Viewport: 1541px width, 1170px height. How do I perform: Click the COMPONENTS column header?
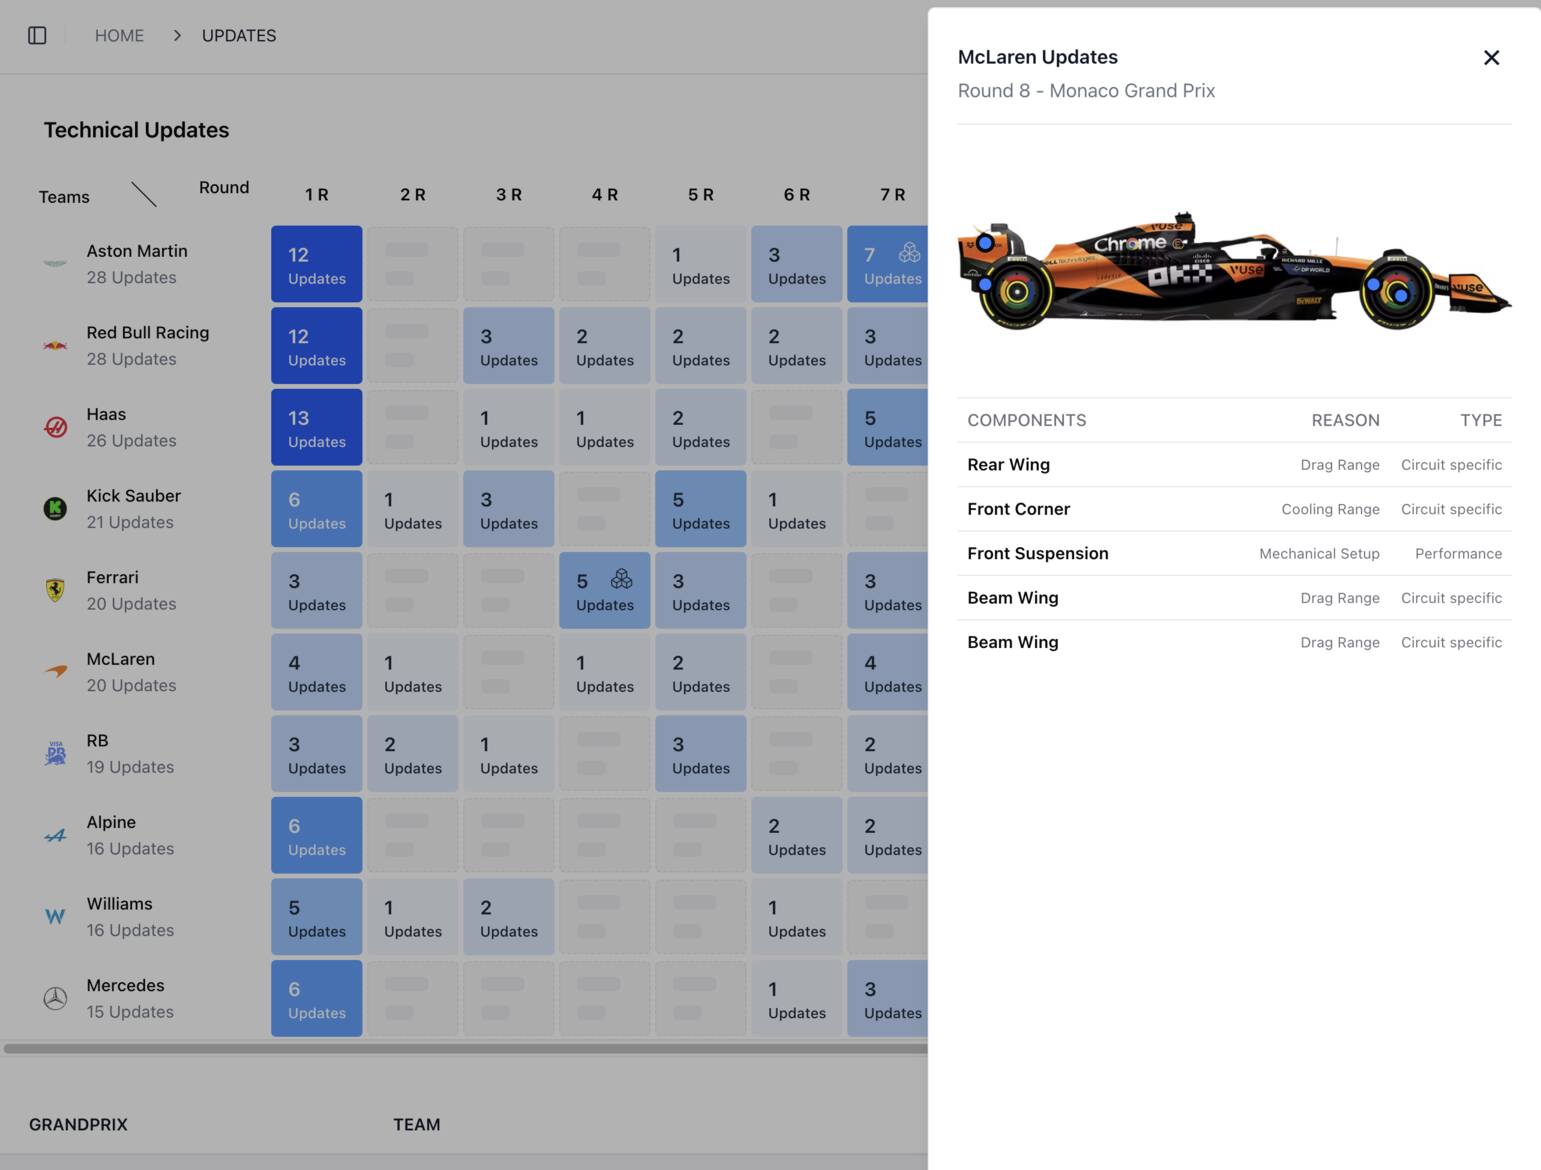(1026, 420)
